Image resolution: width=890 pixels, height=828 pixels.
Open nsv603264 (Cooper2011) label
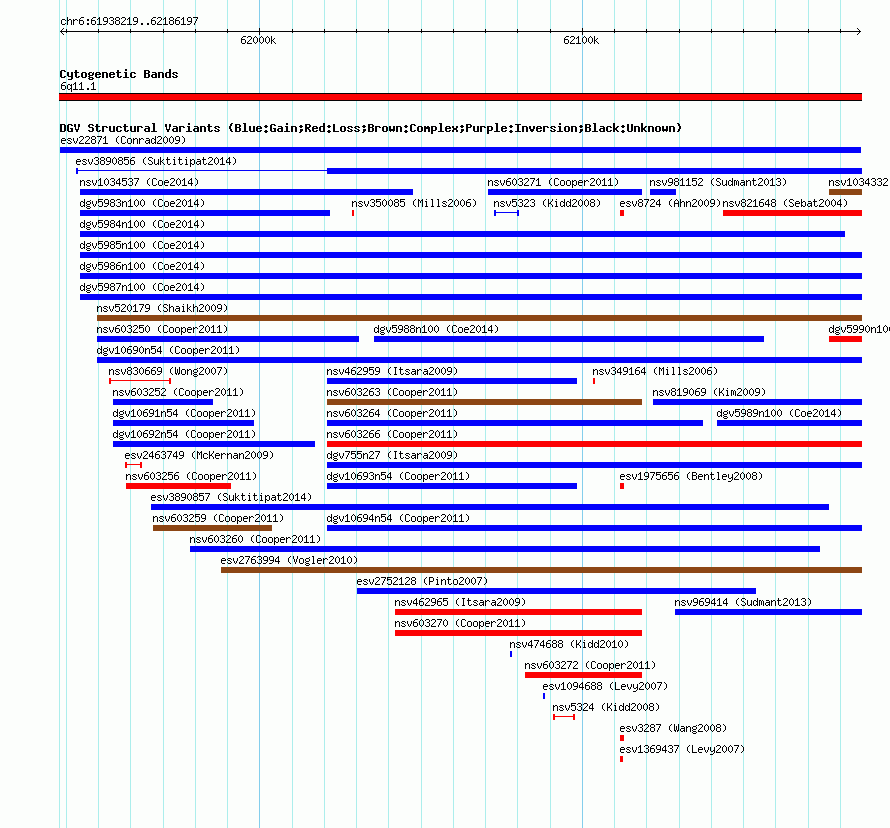(x=392, y=413)
